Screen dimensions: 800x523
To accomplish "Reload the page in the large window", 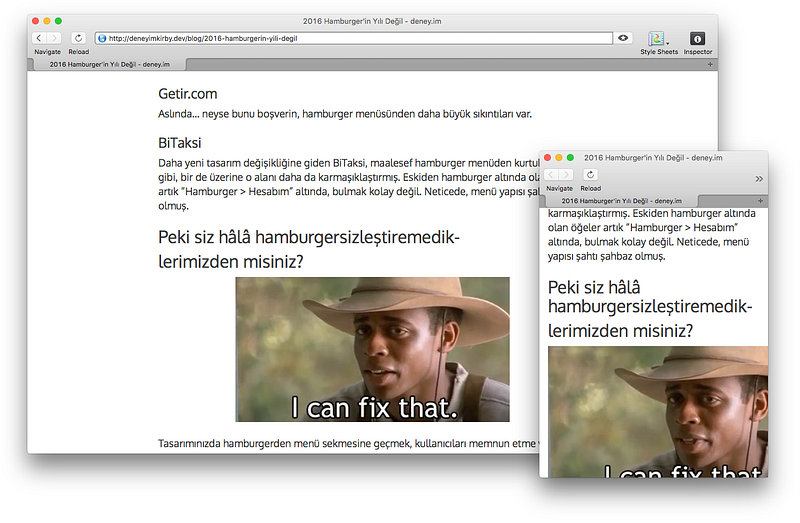I will coord(78,38).
